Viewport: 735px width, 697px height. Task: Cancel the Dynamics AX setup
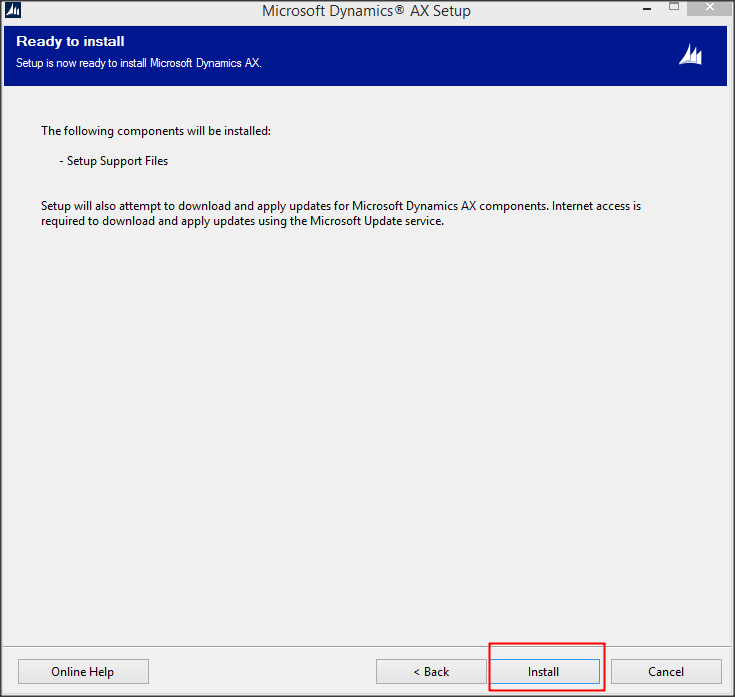666,671
